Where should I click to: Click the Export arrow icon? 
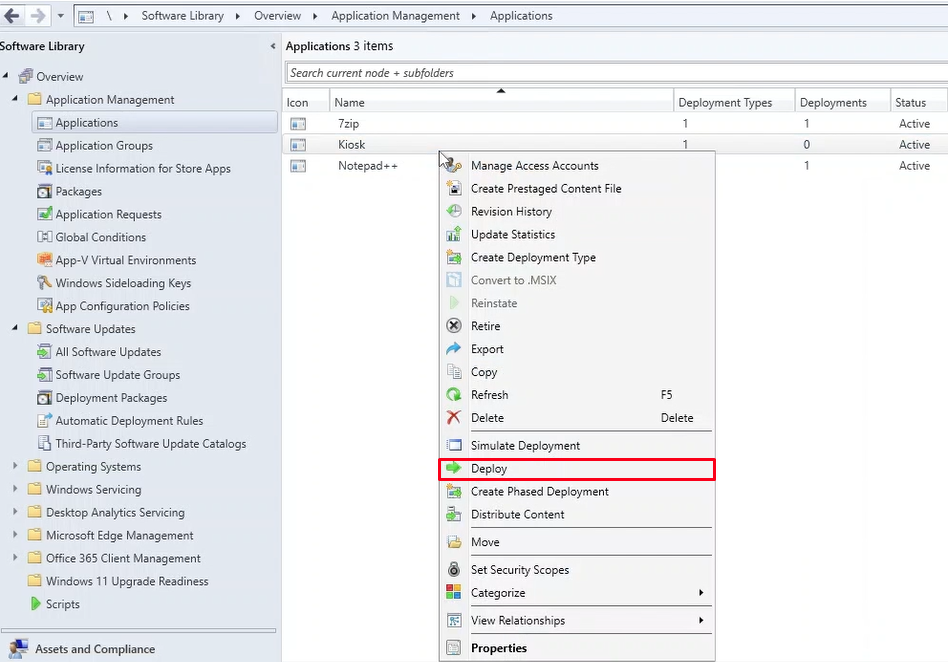tap(453, 349)
